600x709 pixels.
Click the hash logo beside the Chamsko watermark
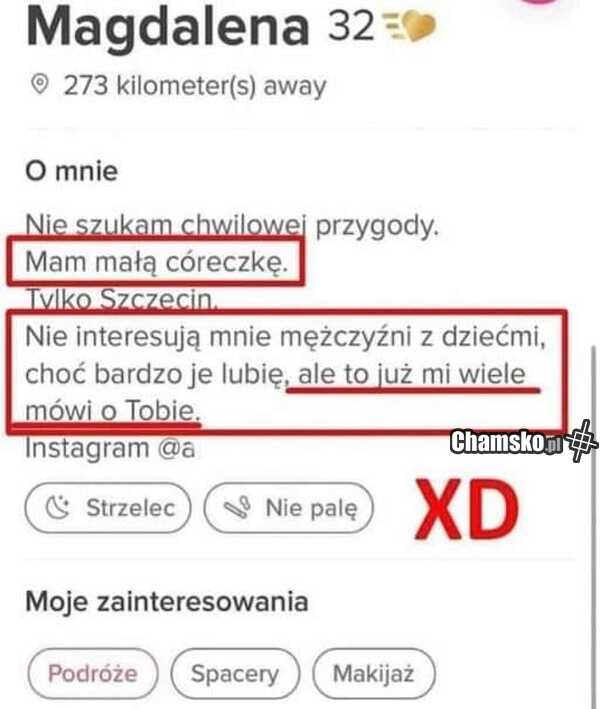coord(581,442)
